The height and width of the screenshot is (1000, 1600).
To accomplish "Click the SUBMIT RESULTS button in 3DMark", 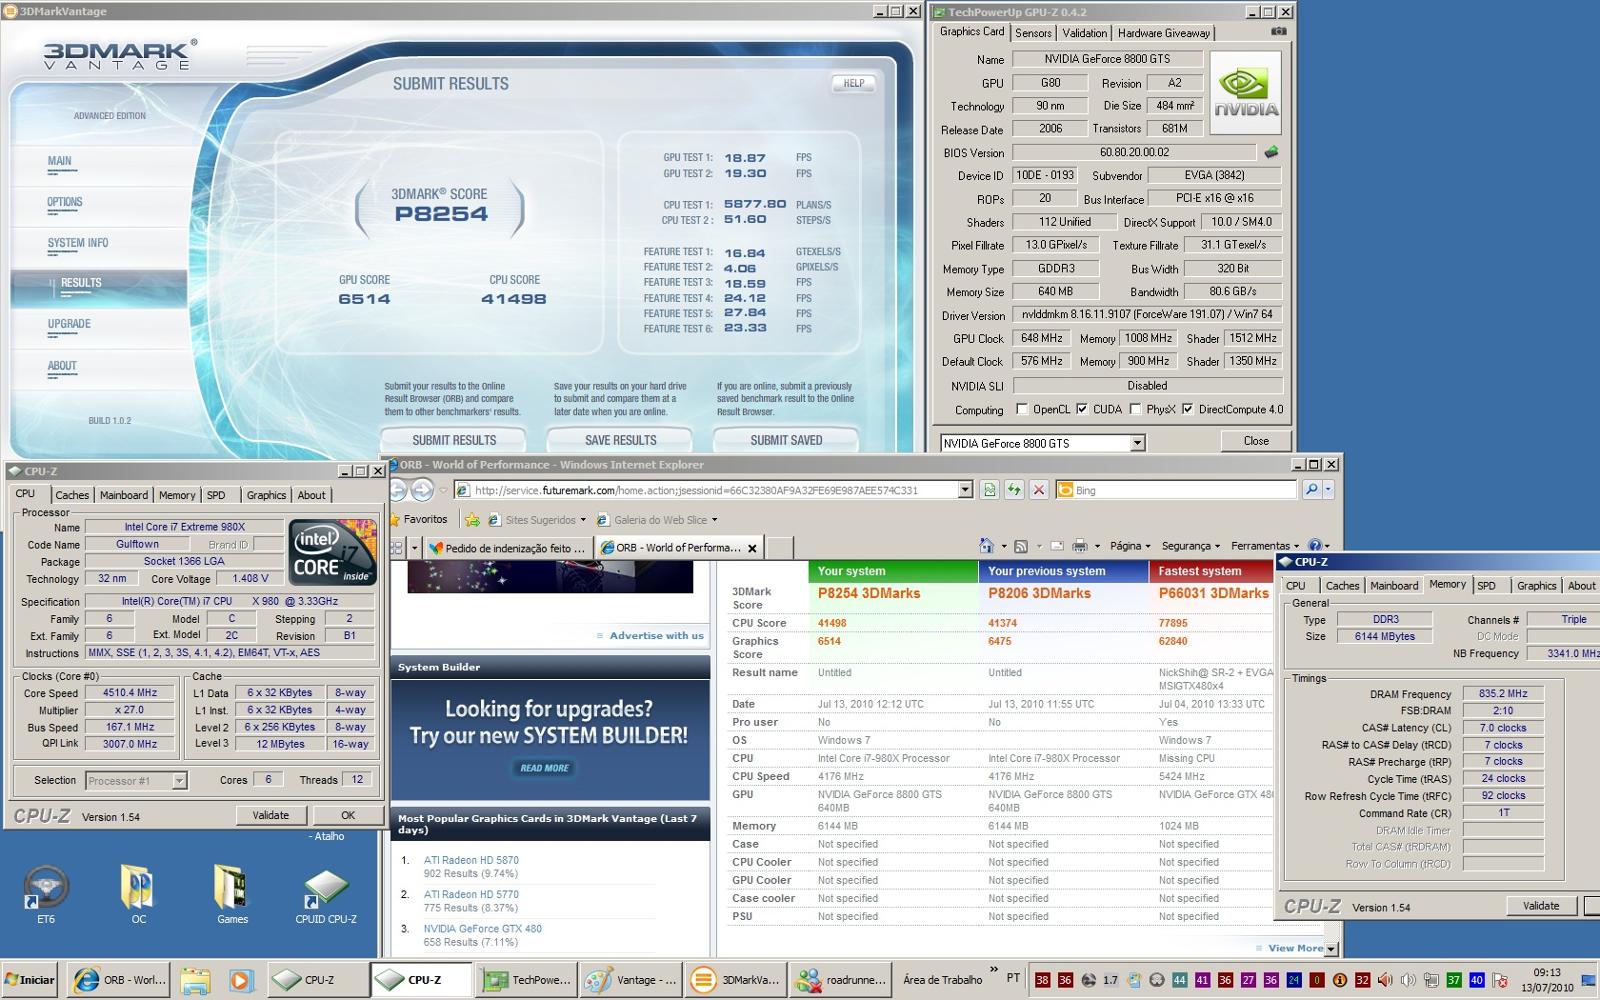I will tap(454, 440).
